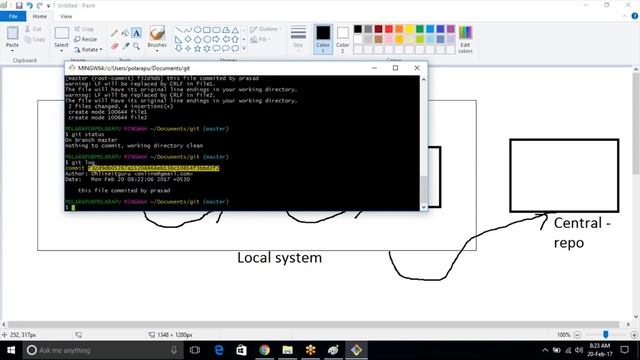Viewport: 640px width, 360px height.
Task: Pick the purple color swatch
Action: (451, 29)
